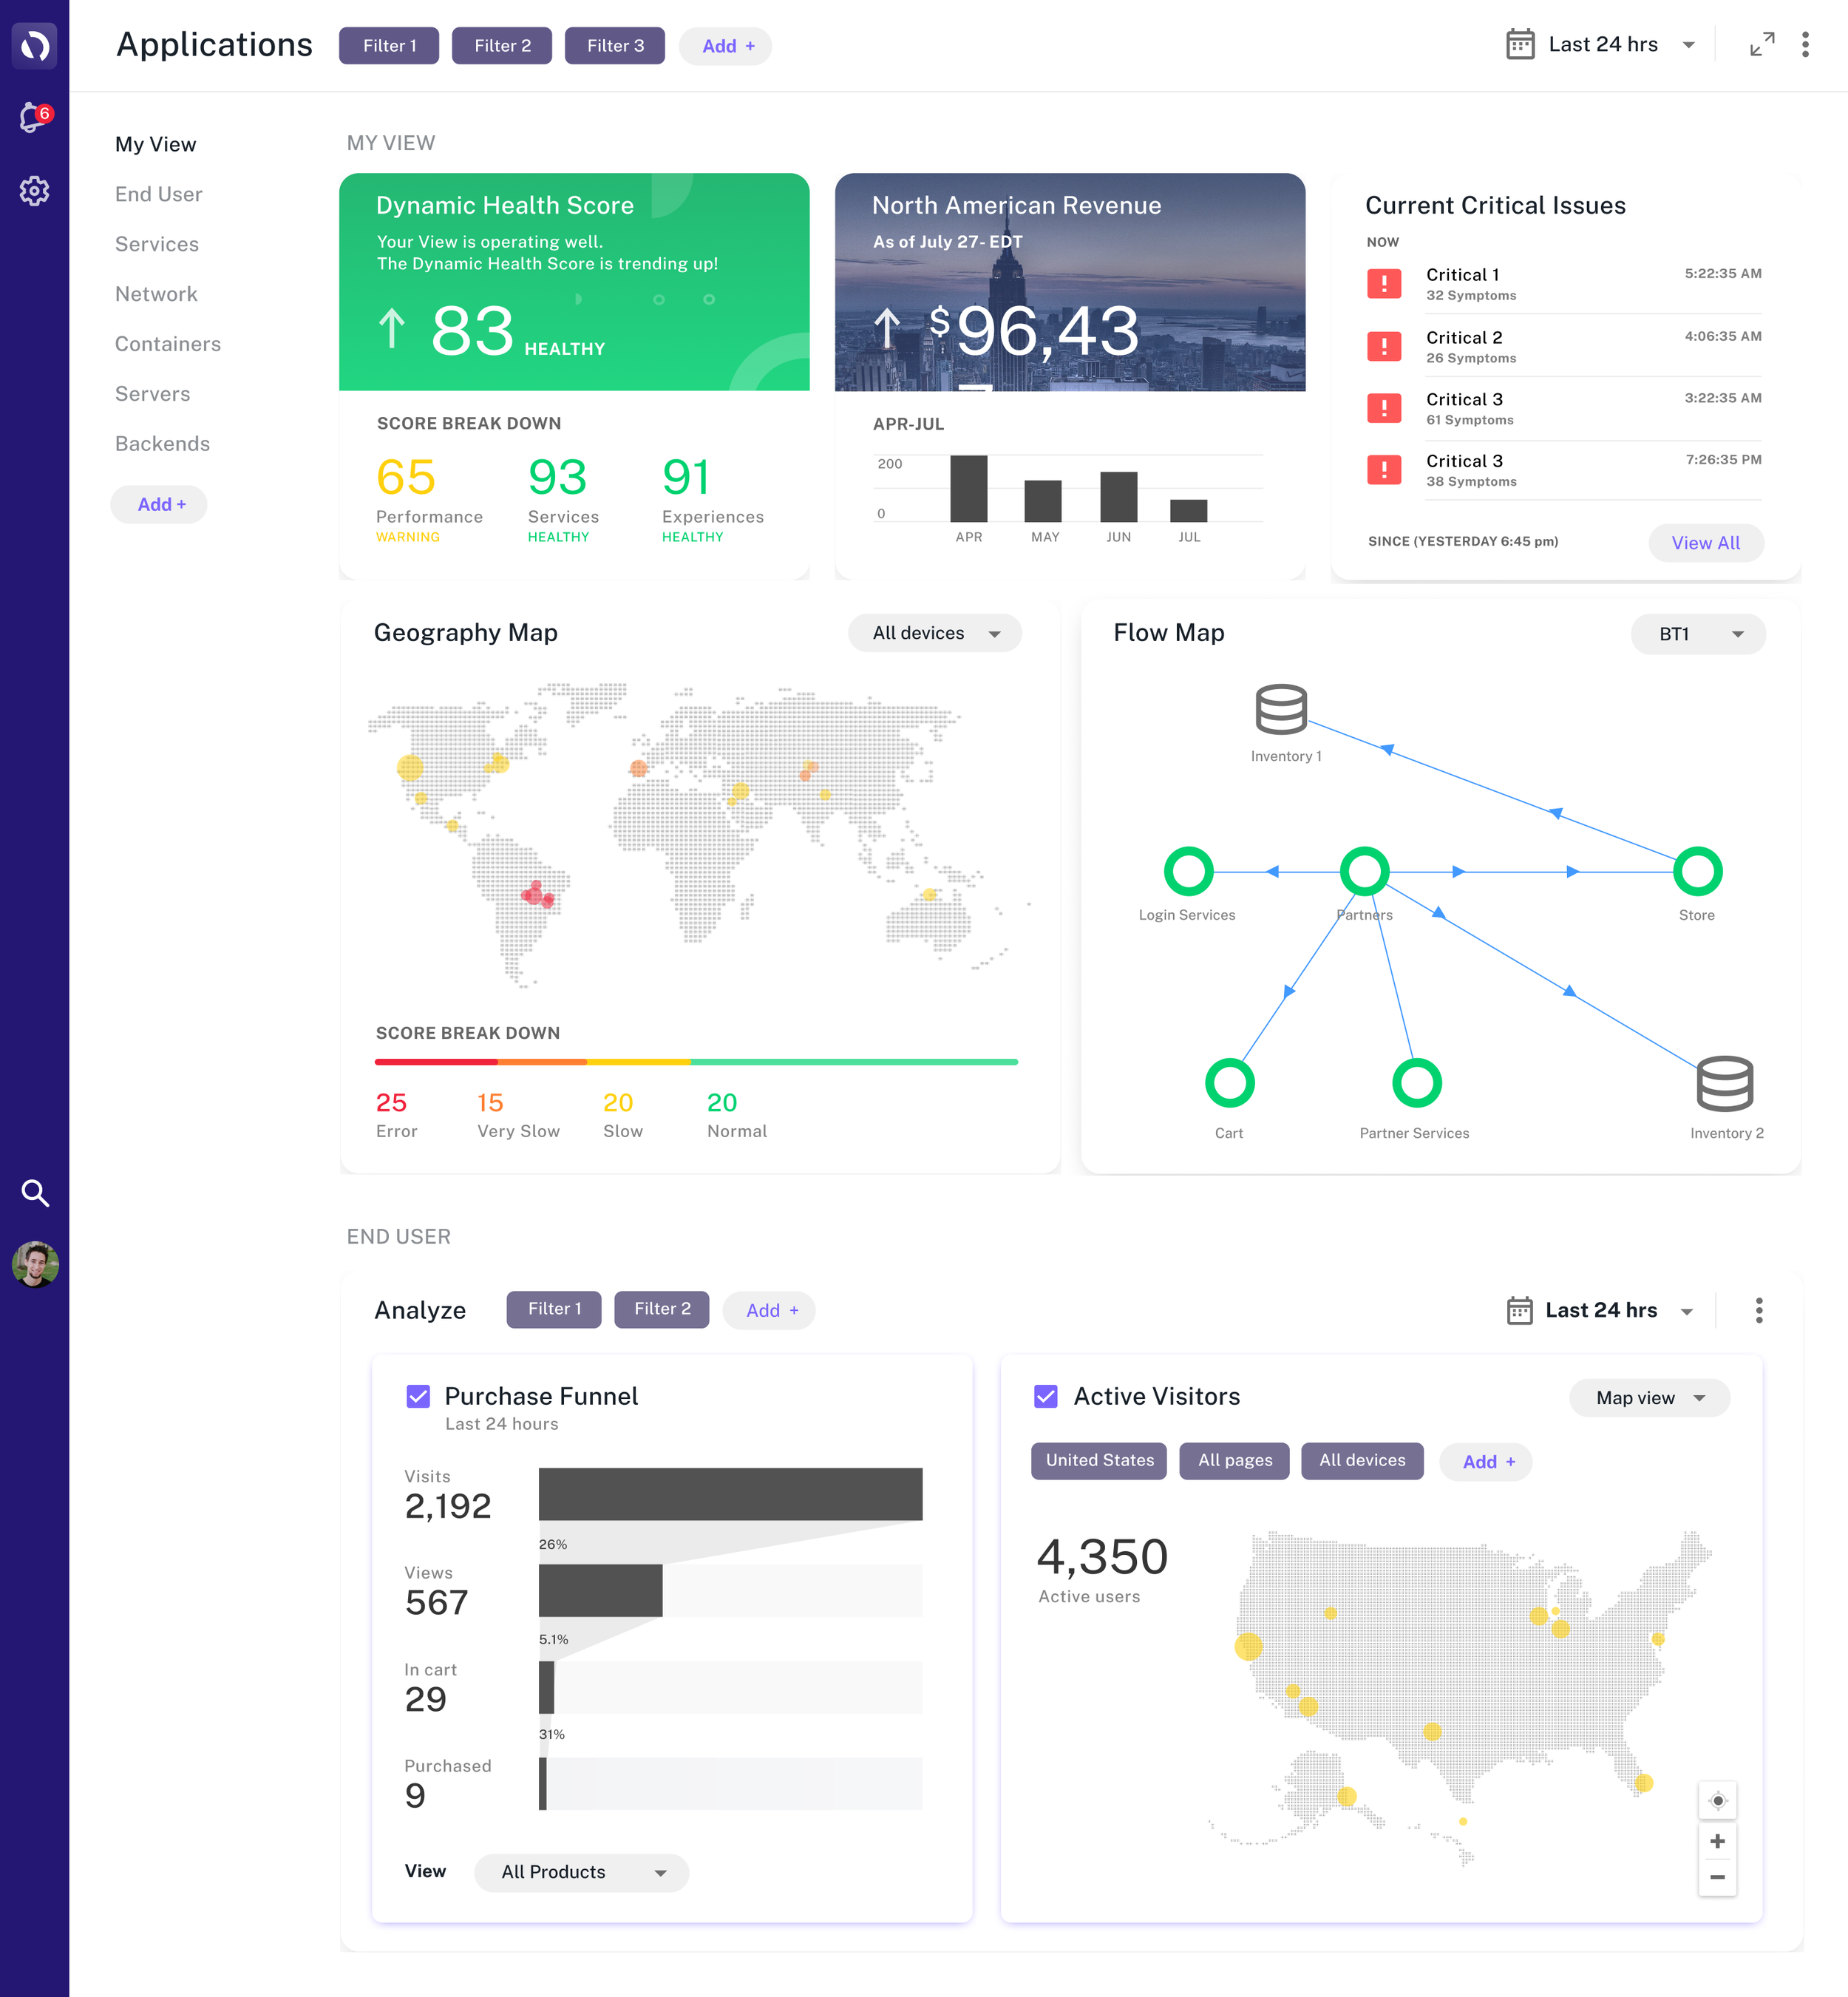Viewport: 1848px width, 1997px height.
Task: Open the All Products view dropdown
Action: point(581,1872)
